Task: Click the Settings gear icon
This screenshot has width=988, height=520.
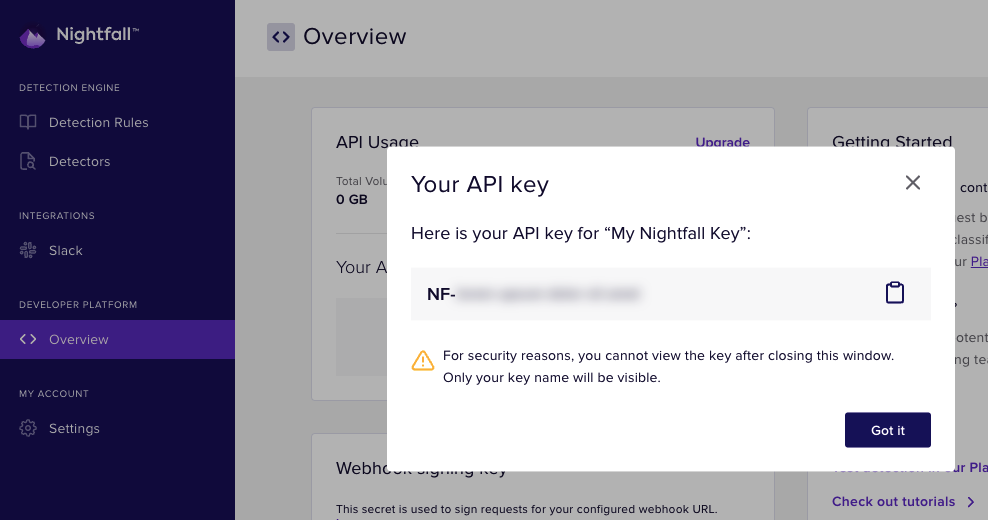Action: click(28, 429)
